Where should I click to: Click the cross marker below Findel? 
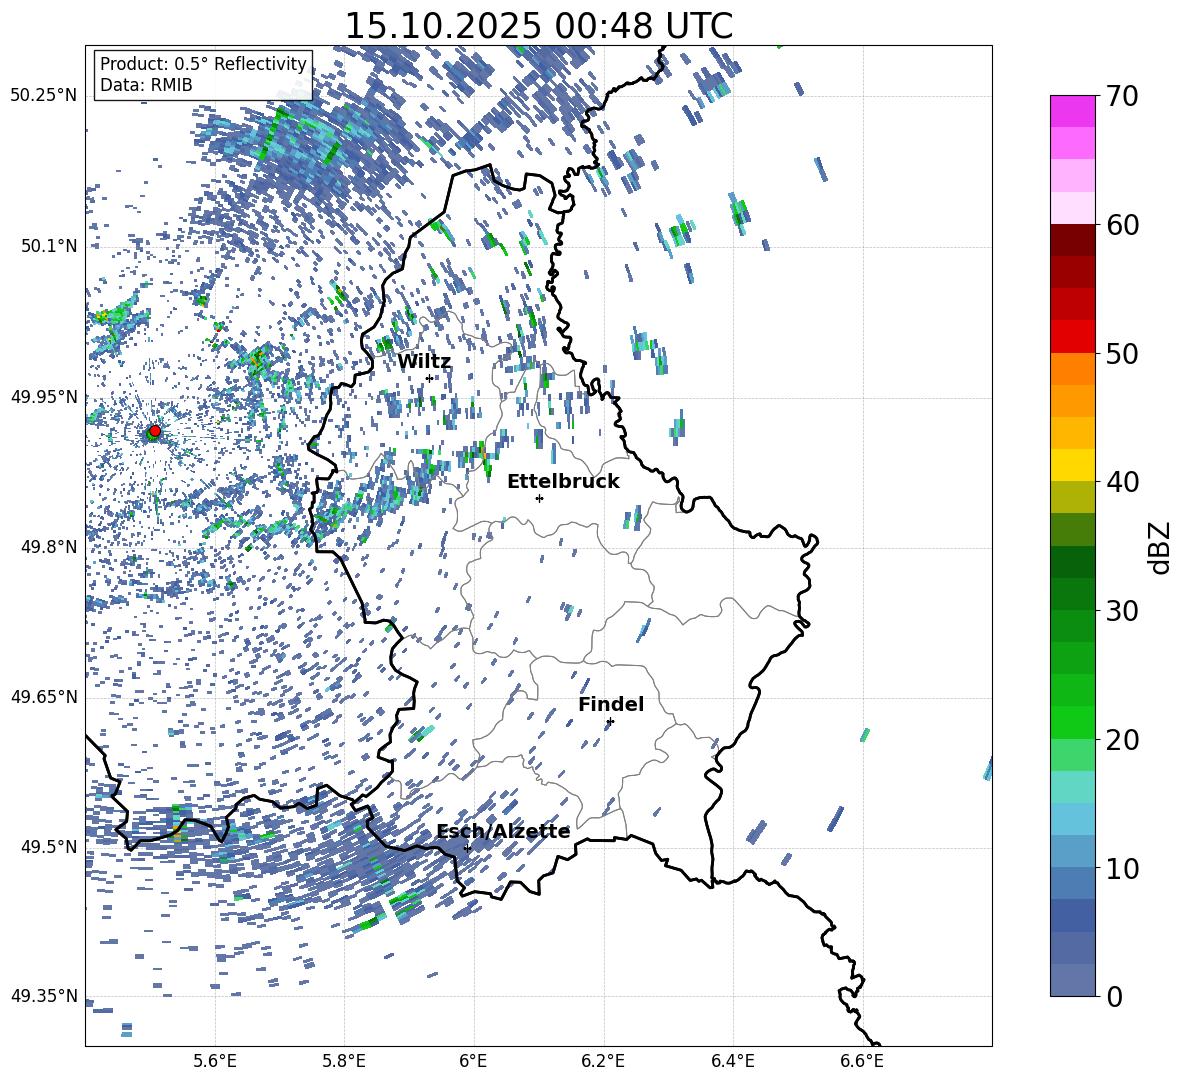pyautogui.click(x=610, y=722)
